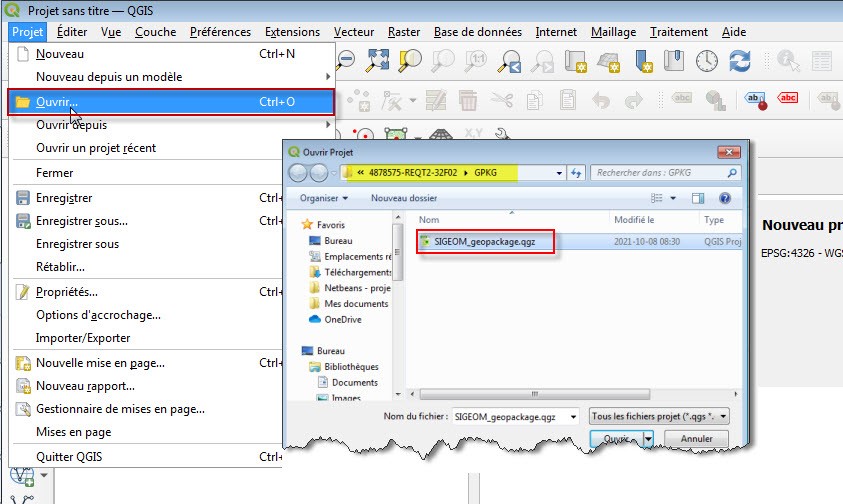The width and height of the screenshot is (843, 504).
Task: Select Bibliothèques in the navigation pane
Action: (x=344, y=367)
